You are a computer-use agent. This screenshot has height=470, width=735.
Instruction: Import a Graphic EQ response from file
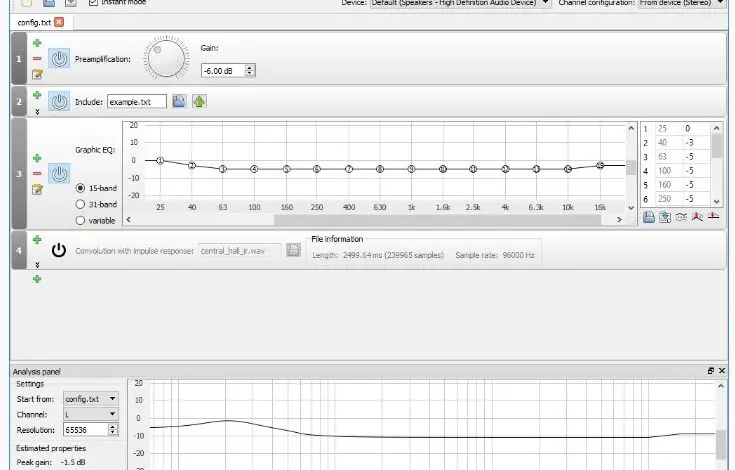click(x=649, y=217)
